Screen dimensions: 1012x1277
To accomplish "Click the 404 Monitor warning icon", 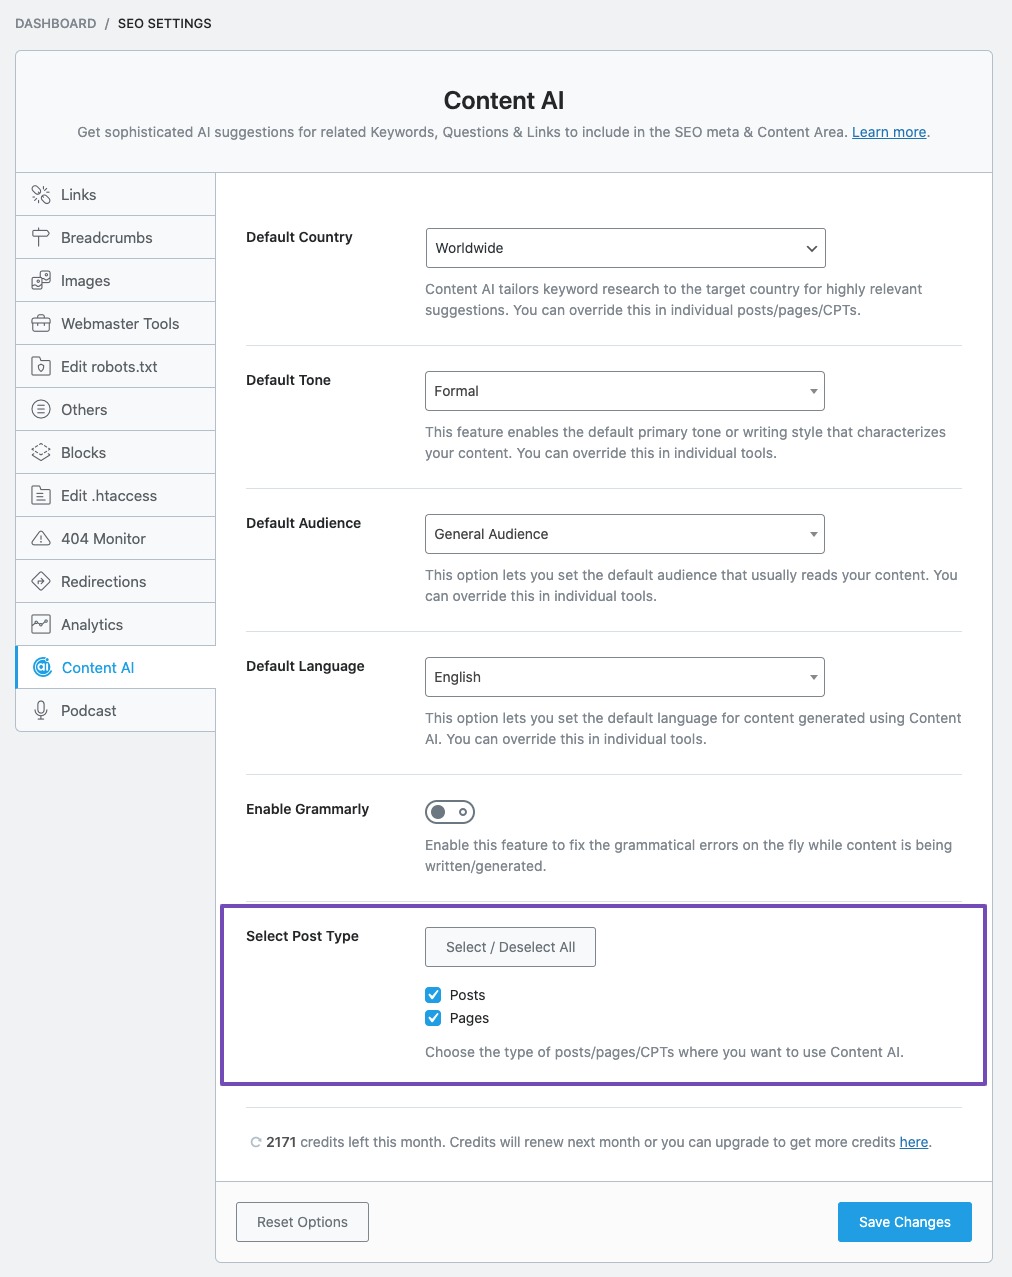I will coord(41,538).
